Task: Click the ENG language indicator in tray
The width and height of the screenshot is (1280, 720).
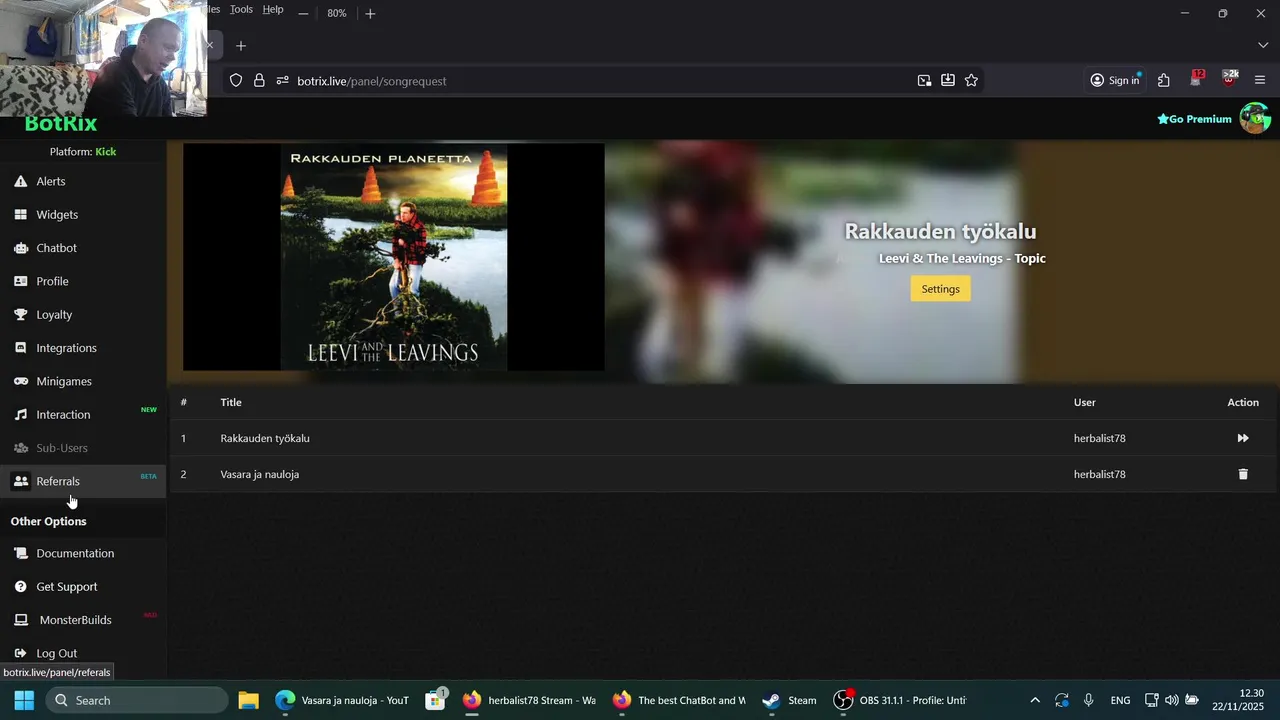Action: (x=1120, y=700)
